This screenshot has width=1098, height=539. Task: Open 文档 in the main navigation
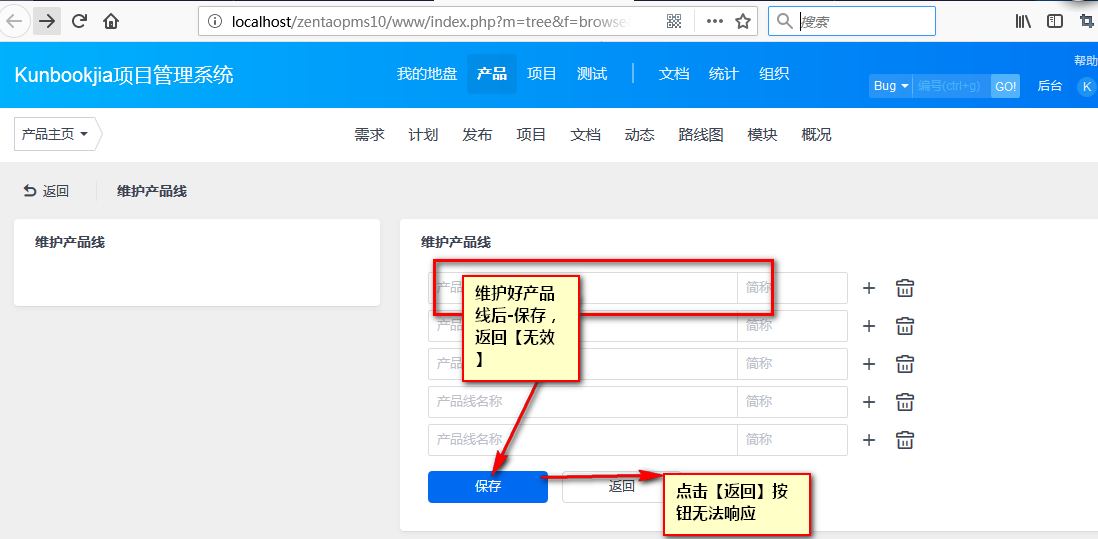[674, 74]
